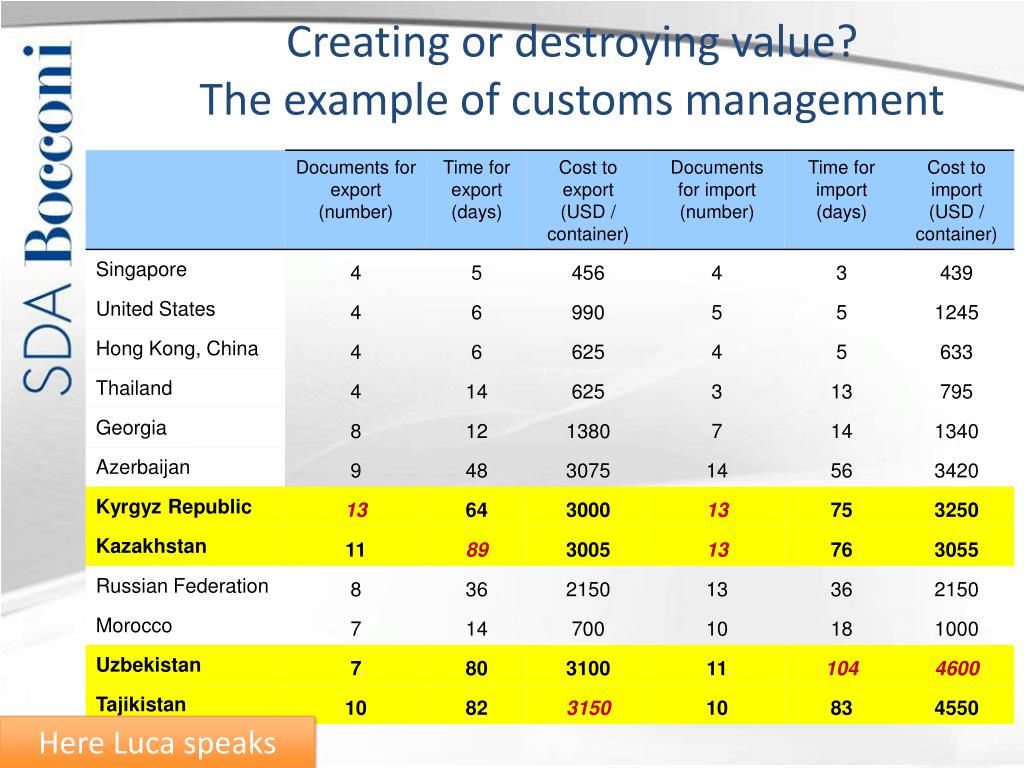Select the slide title 'Creating or destroying value?'
1024x768 pixels.
point(571,41)
